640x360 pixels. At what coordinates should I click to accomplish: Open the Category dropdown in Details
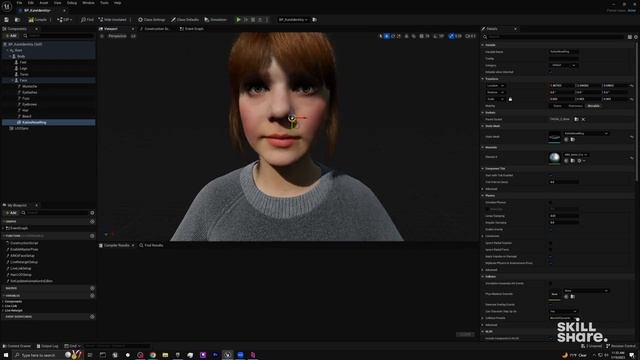563,65
